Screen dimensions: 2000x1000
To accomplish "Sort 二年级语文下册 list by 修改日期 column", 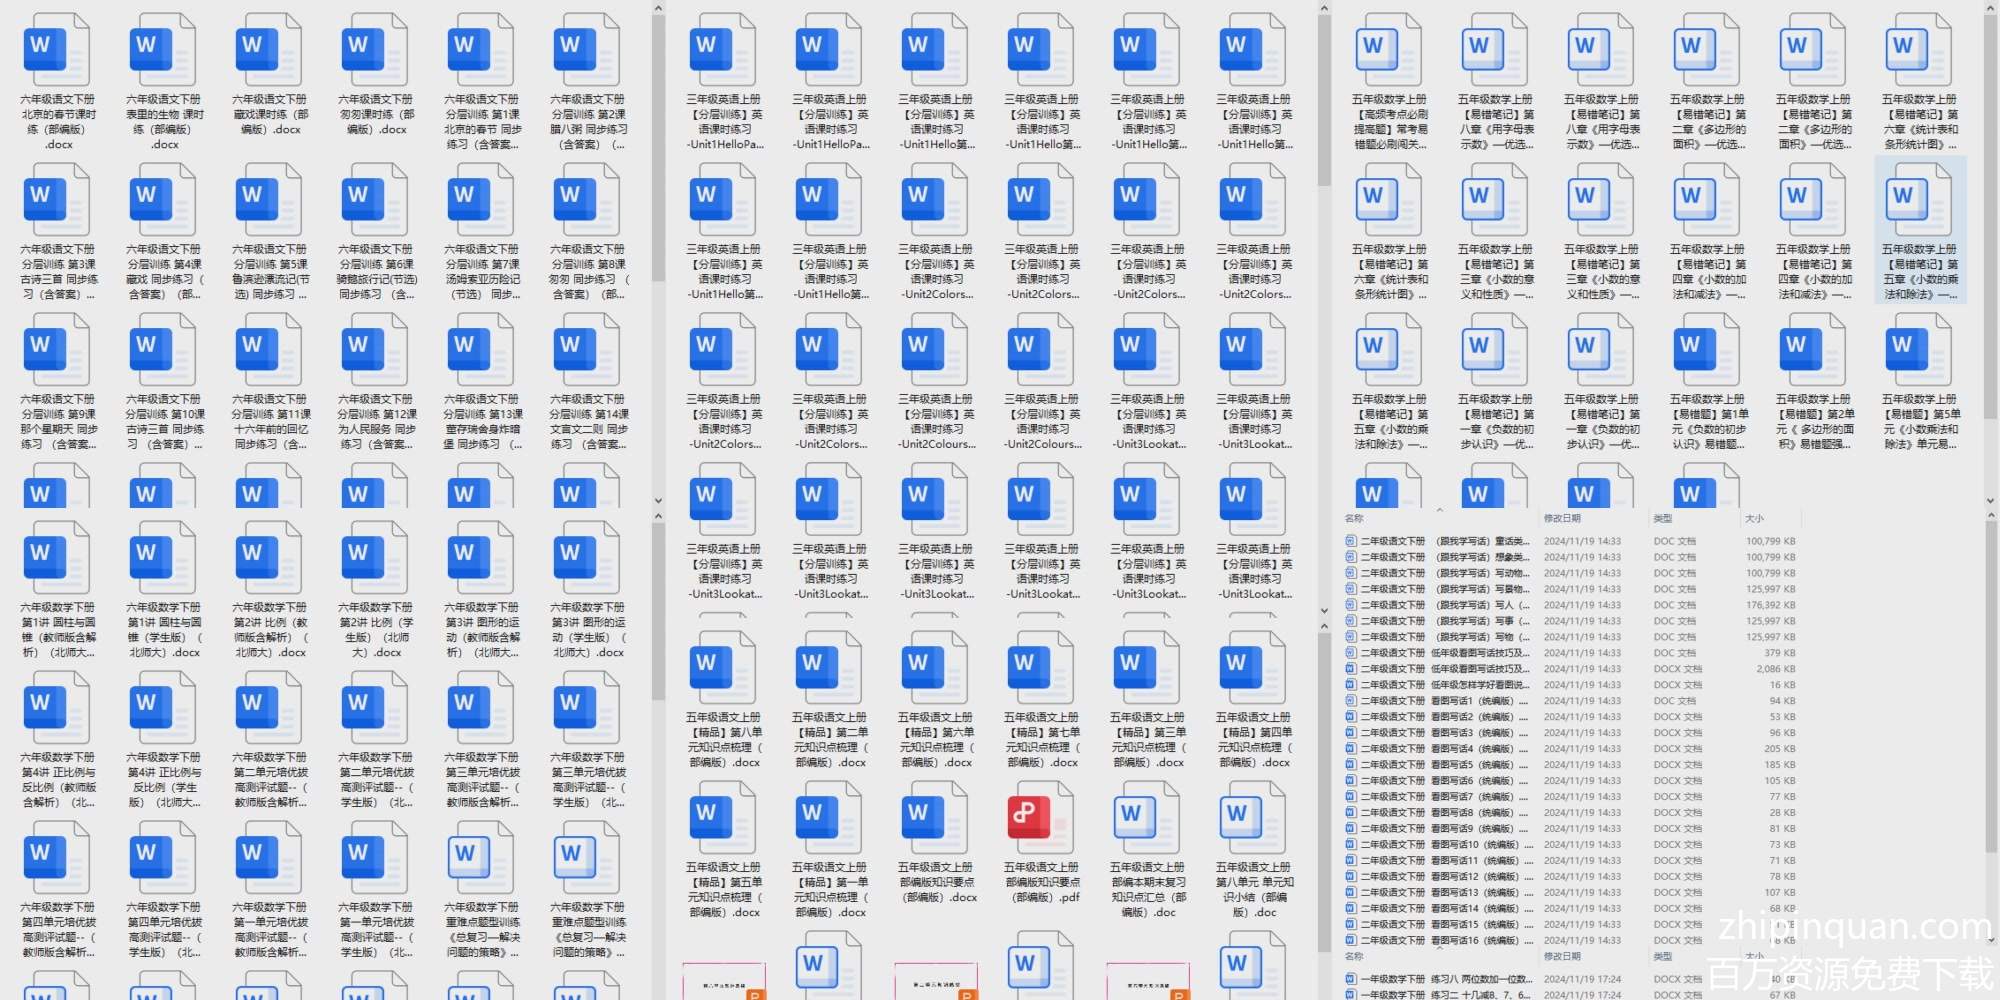I will pyautogui.click(x=1562, y=518).
